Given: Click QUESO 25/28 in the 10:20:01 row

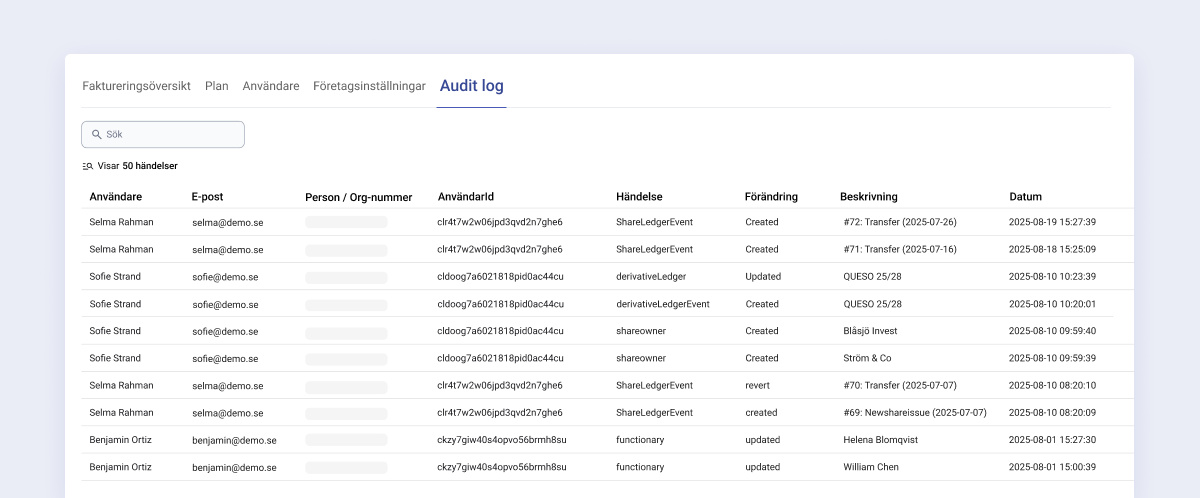Looking at the screenshot, I should click(x=873, y=304).
